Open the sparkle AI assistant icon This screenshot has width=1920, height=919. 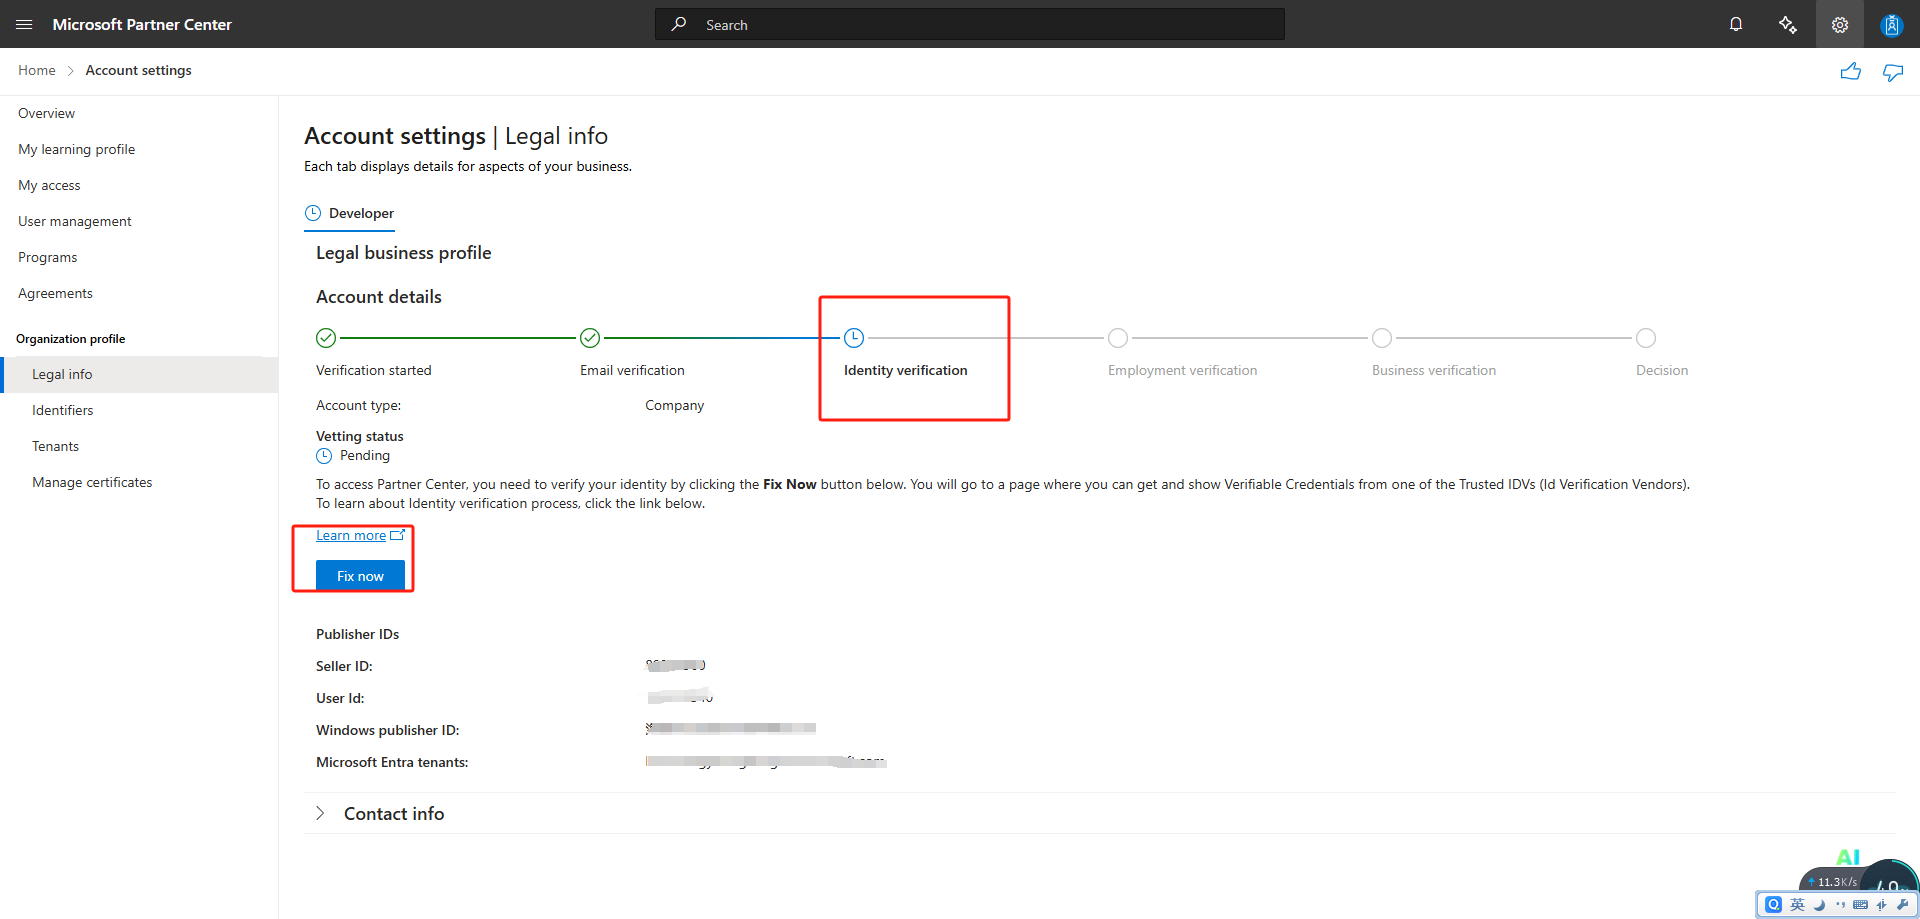pyautogui.click(x=1788, y=24)
